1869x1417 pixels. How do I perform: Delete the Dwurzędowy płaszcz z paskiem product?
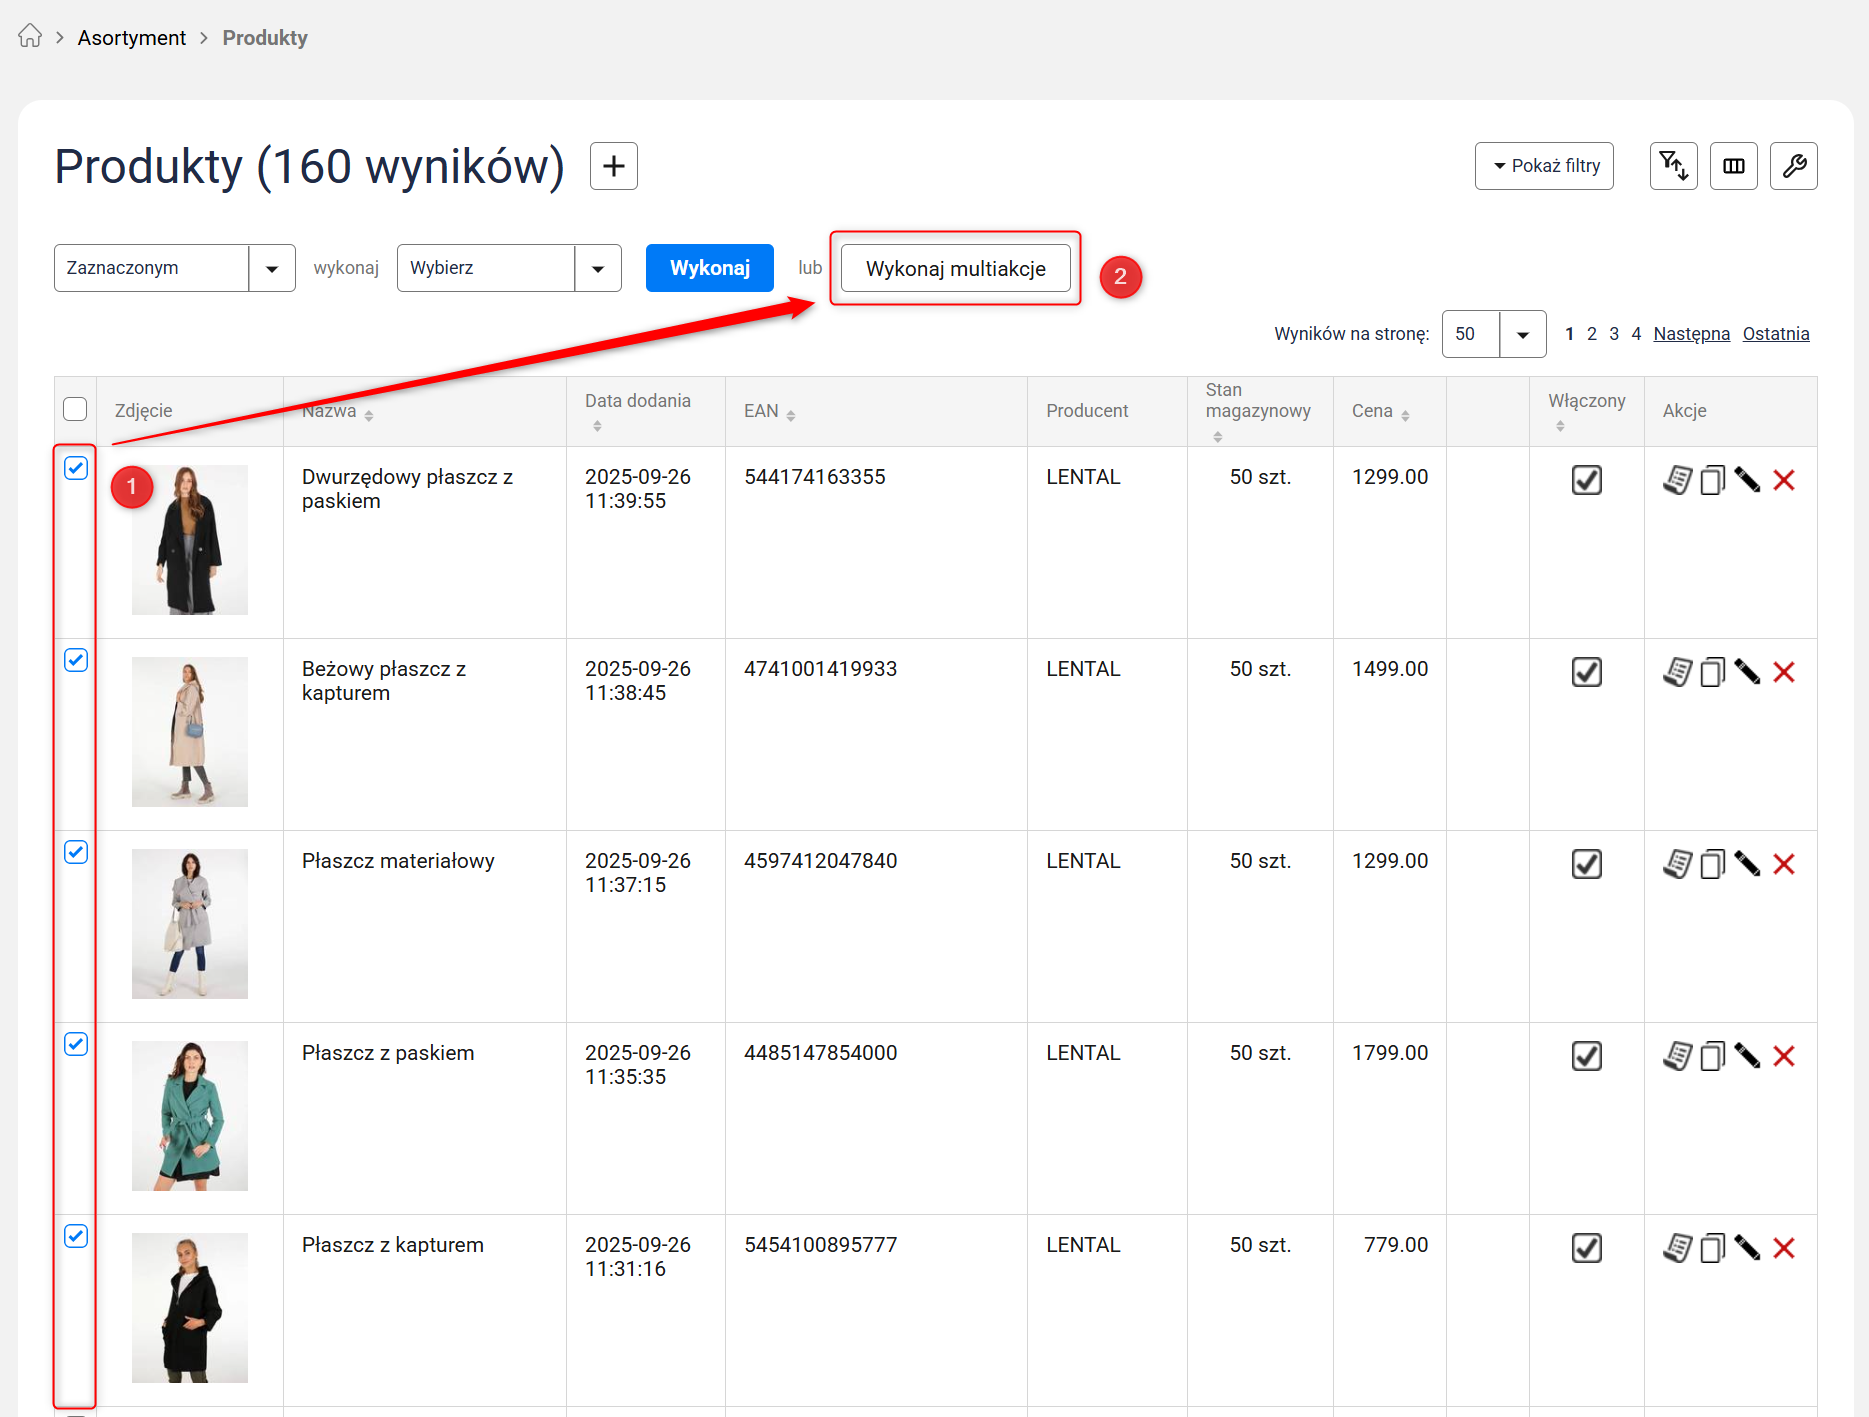click(1783, 481)
